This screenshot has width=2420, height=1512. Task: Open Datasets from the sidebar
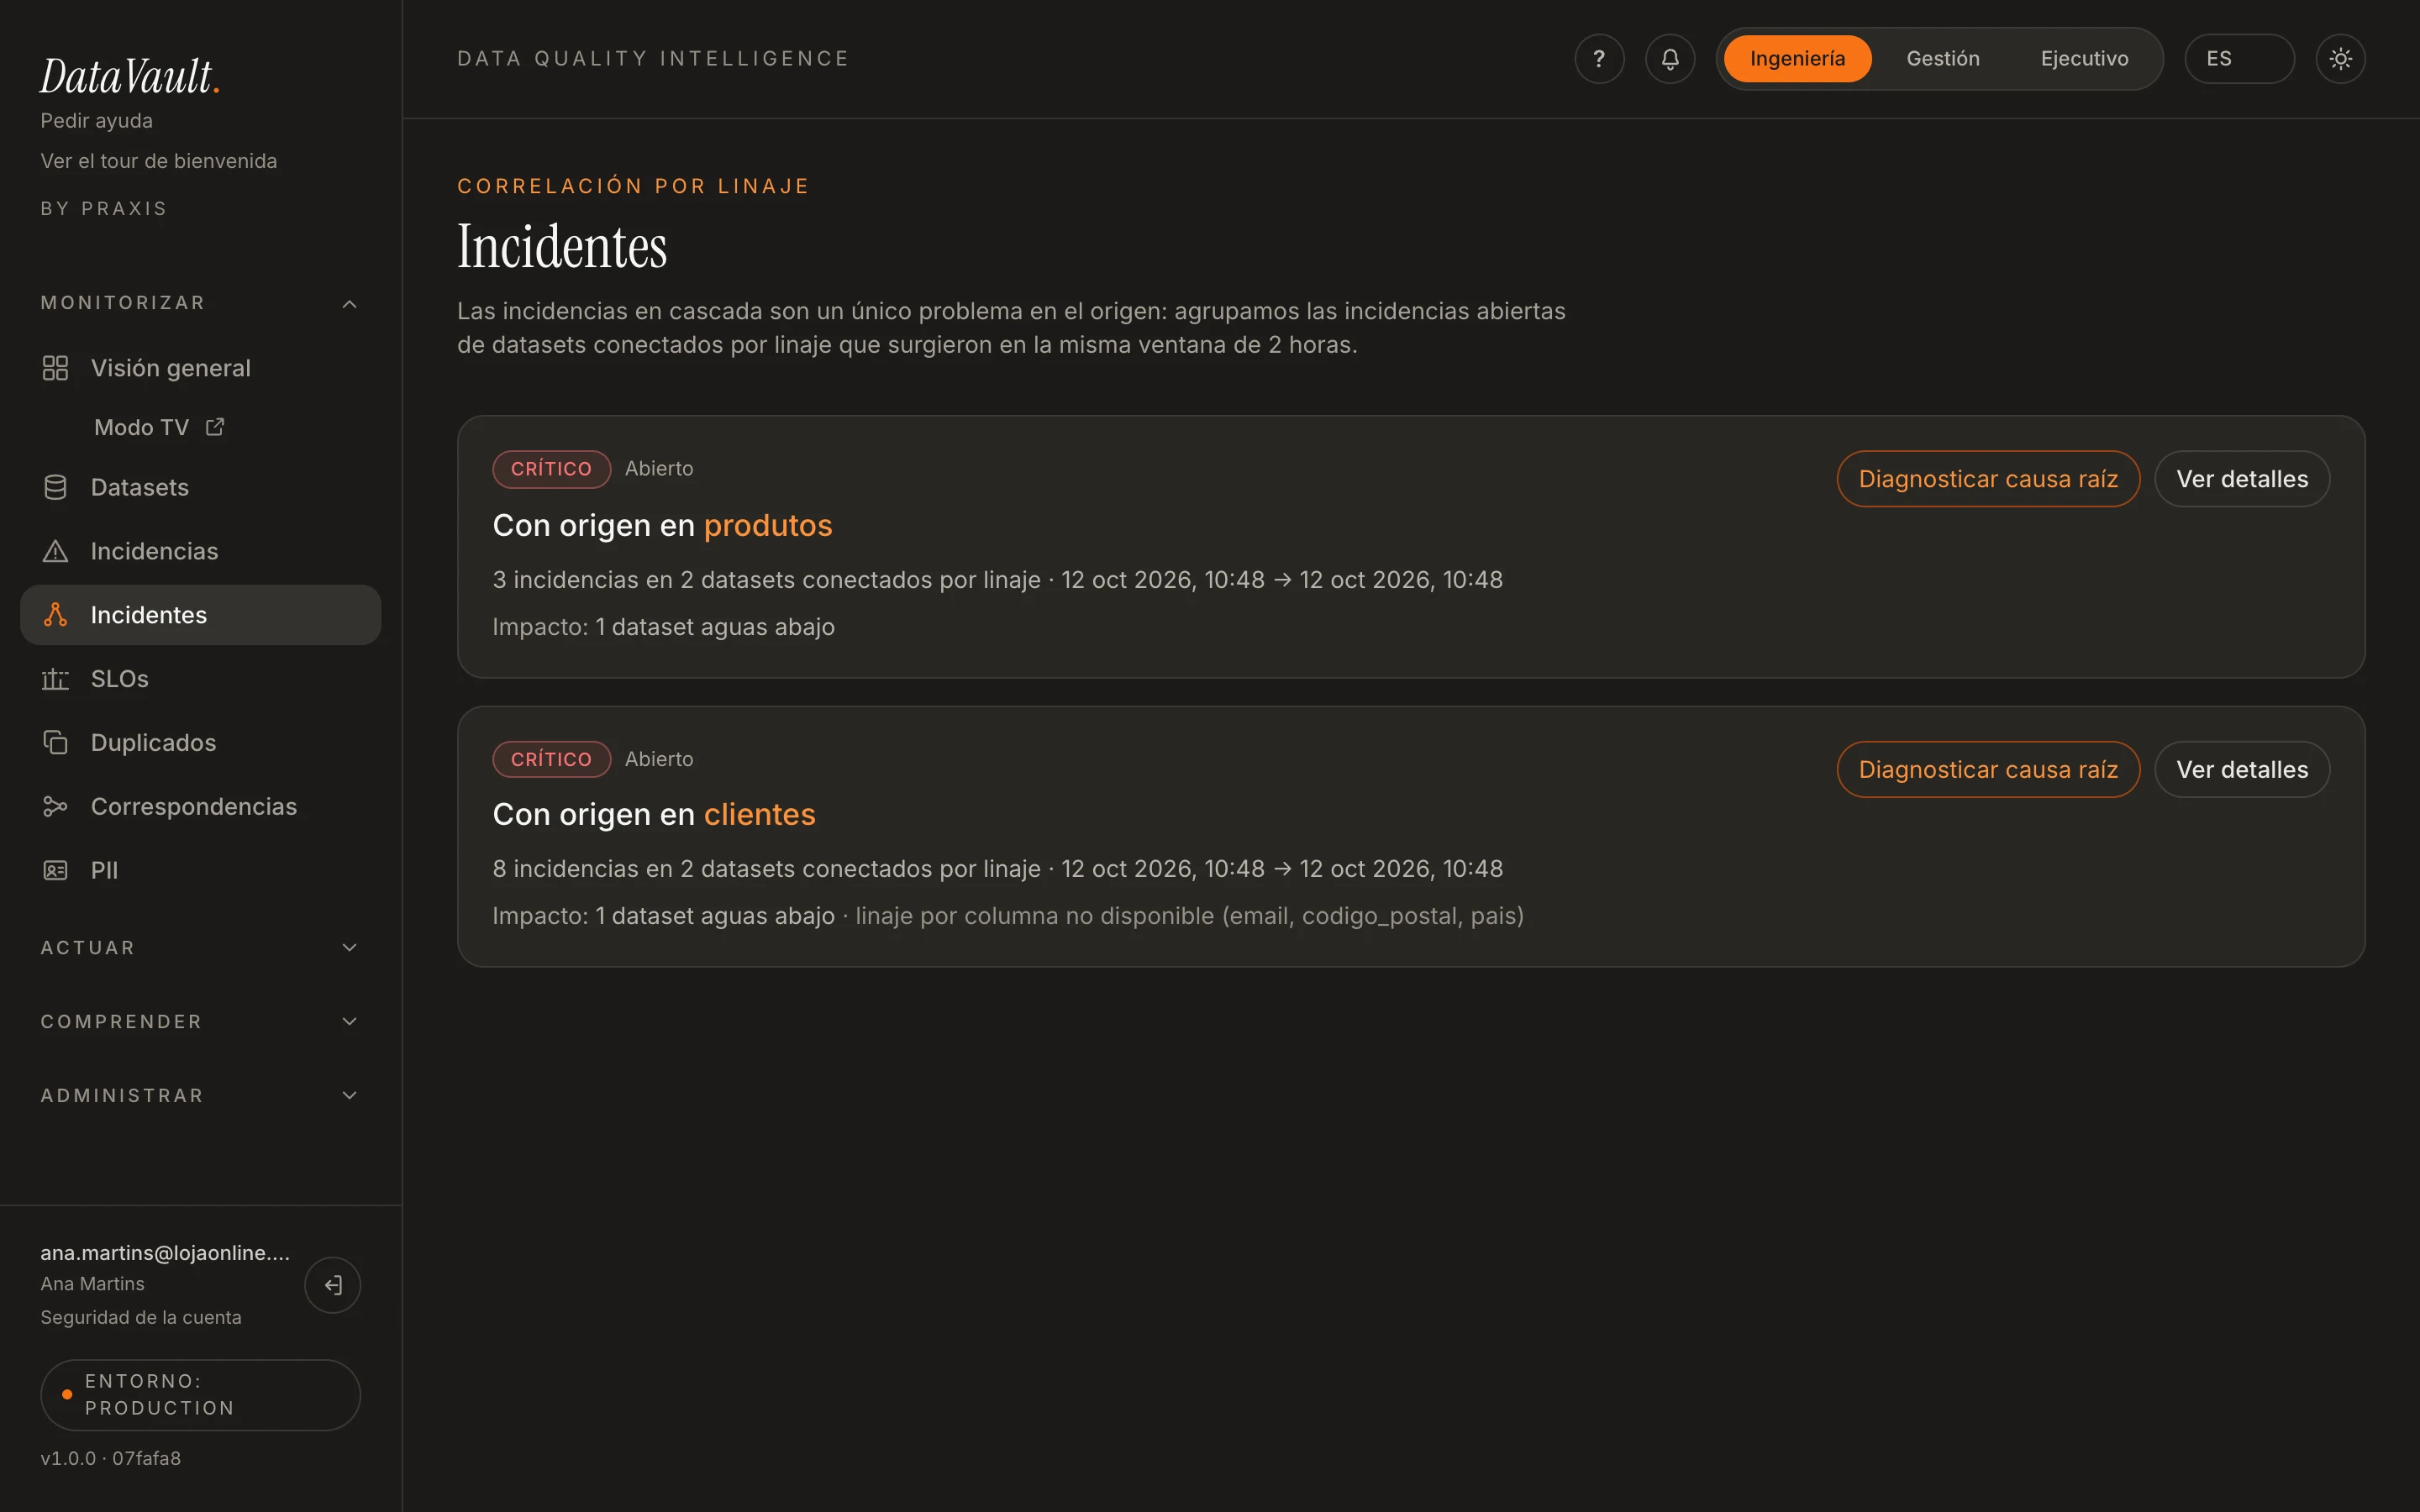[200, 487]
